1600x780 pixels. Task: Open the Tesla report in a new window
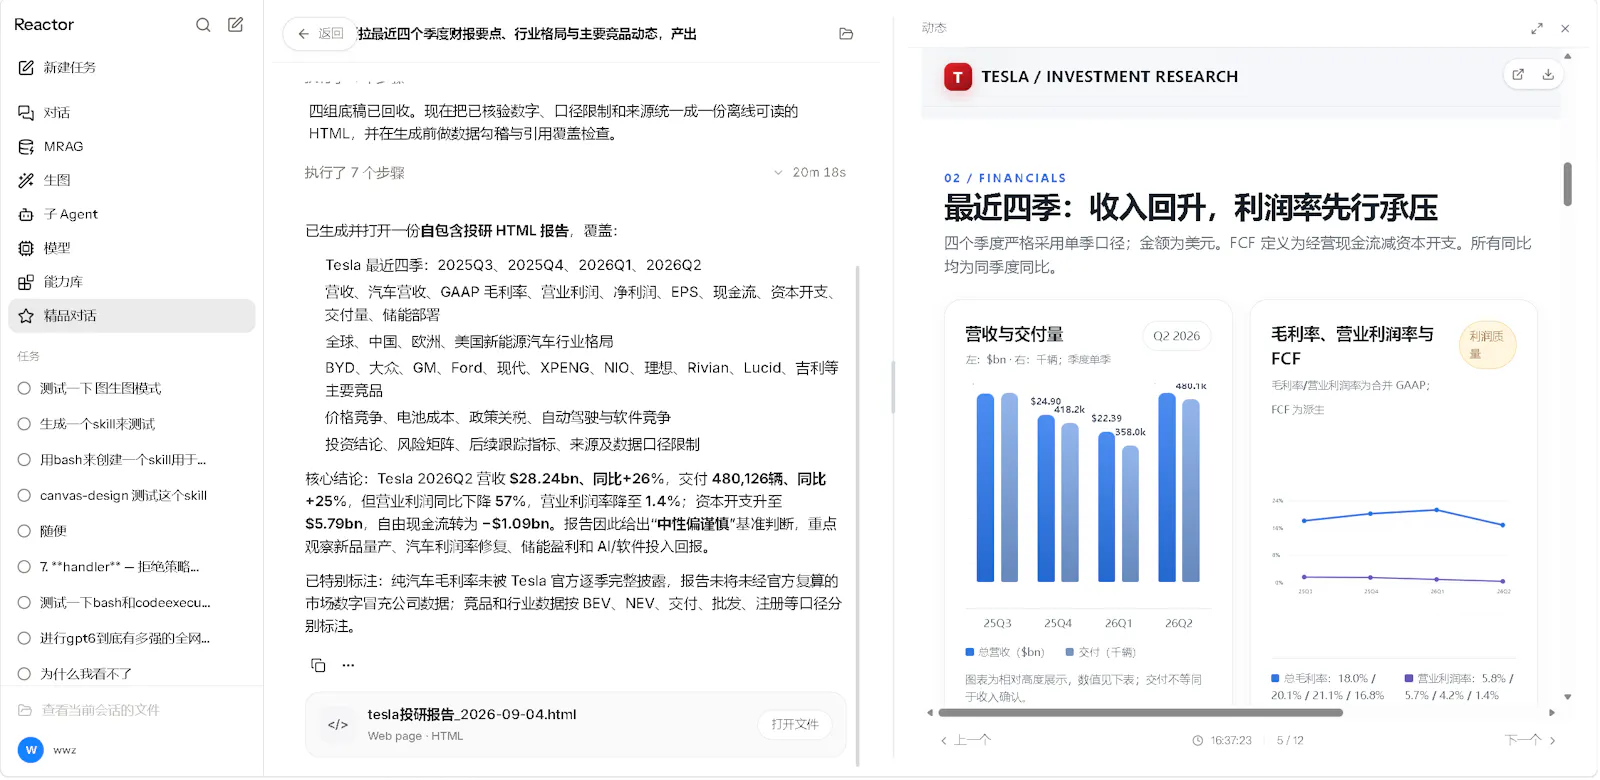[x=1518, y=75]
